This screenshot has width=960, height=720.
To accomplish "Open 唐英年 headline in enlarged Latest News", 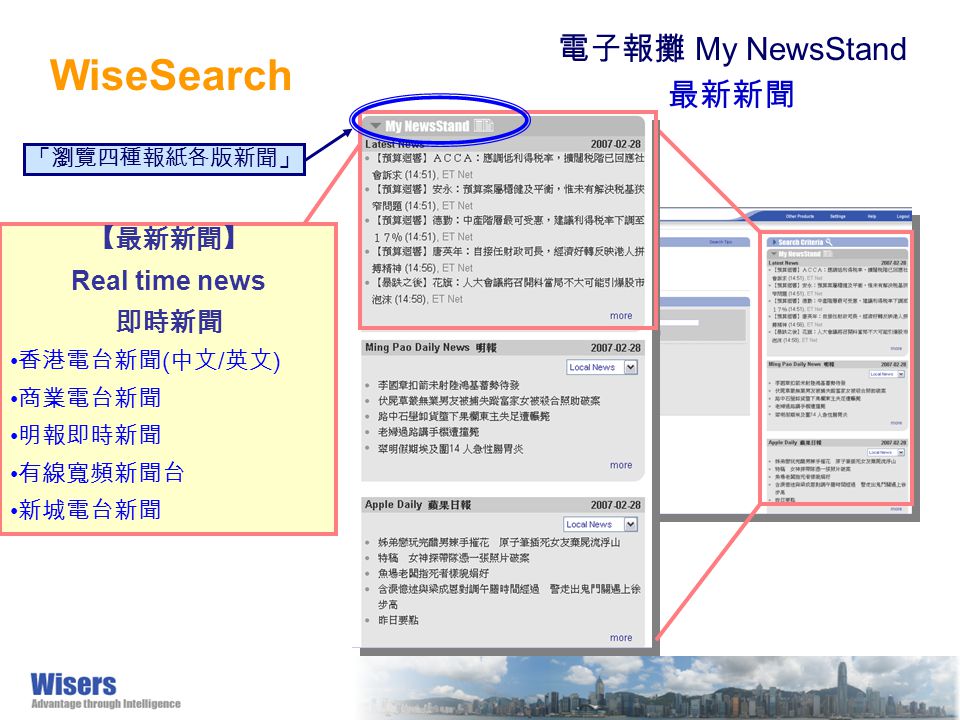I will [x=508, y=260].
